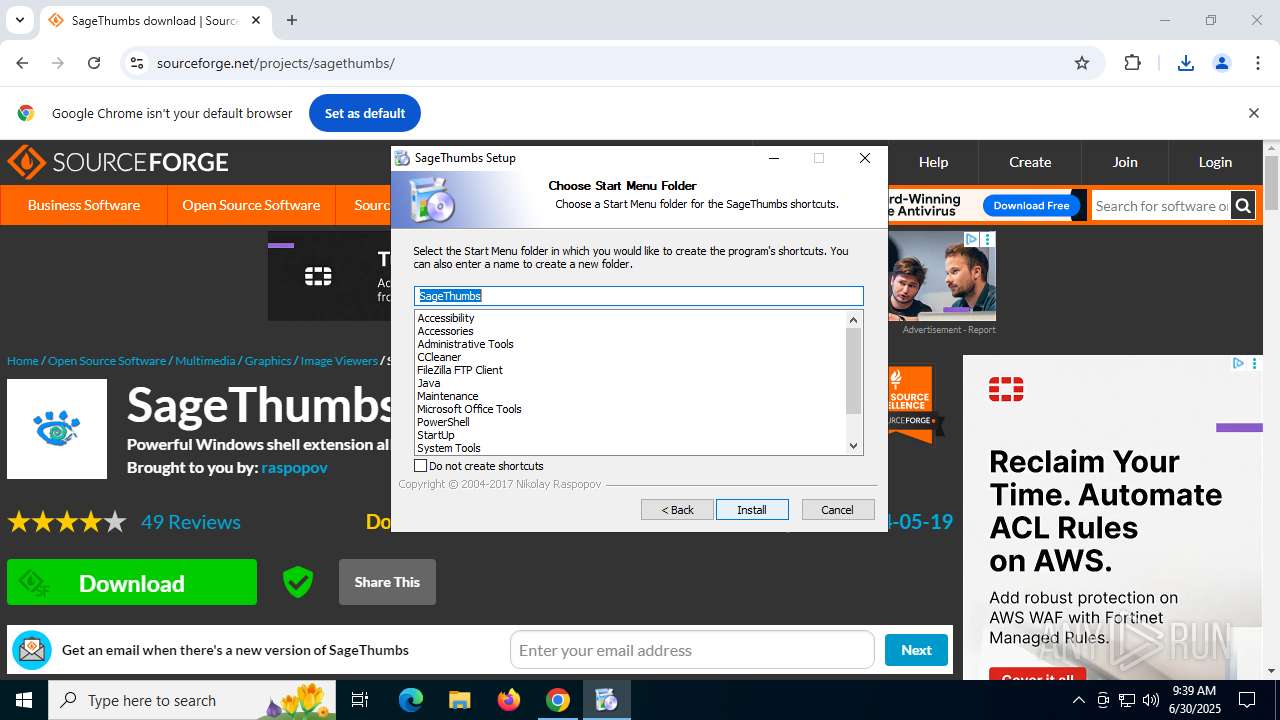
Task: Open the 49 Reviews link
Action: pos(191,522)
